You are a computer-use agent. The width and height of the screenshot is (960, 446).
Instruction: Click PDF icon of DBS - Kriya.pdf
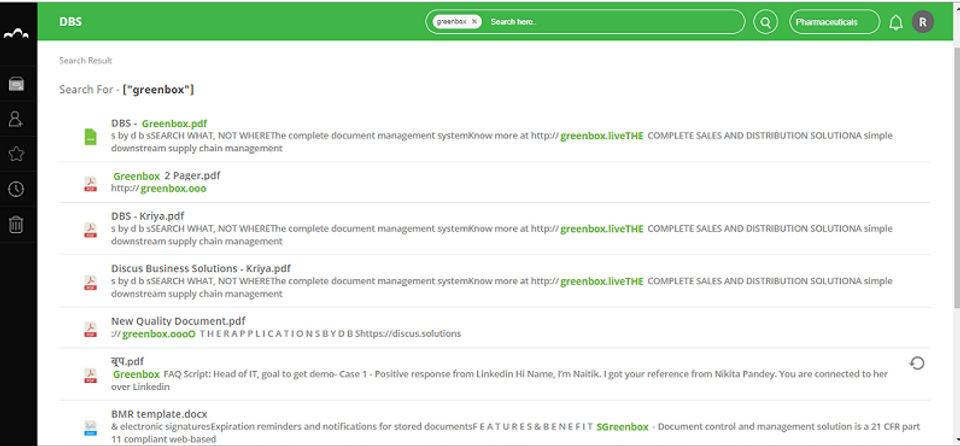coord(91,230)
